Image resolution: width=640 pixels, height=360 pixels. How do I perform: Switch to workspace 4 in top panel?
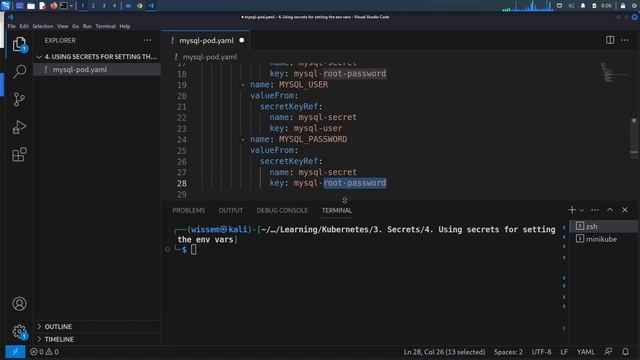(114, 6)
